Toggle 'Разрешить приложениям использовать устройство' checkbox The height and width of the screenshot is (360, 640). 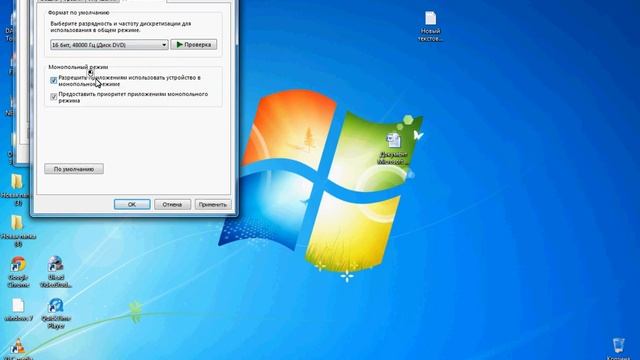tap(53, 80)
